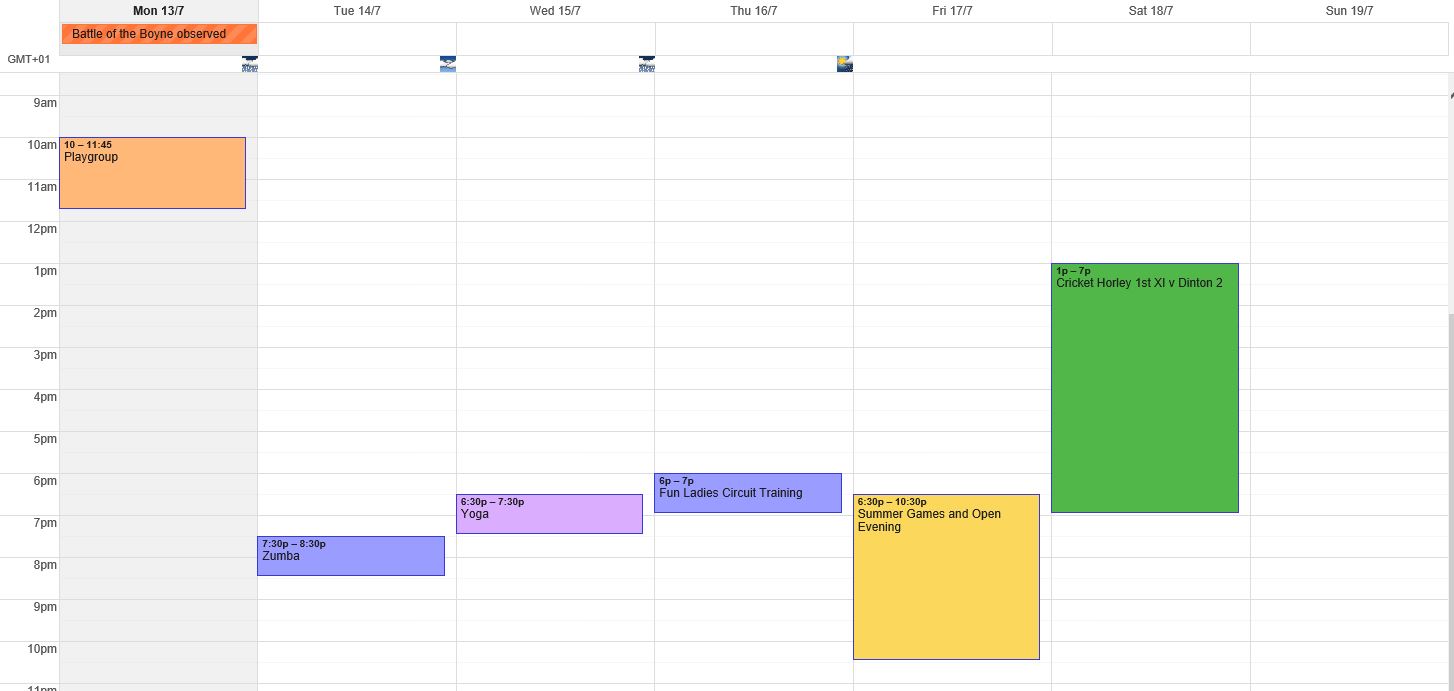Click the weather icon for Monday 13/7
This screenshot has width=1454, height=691.
[249, 64]
